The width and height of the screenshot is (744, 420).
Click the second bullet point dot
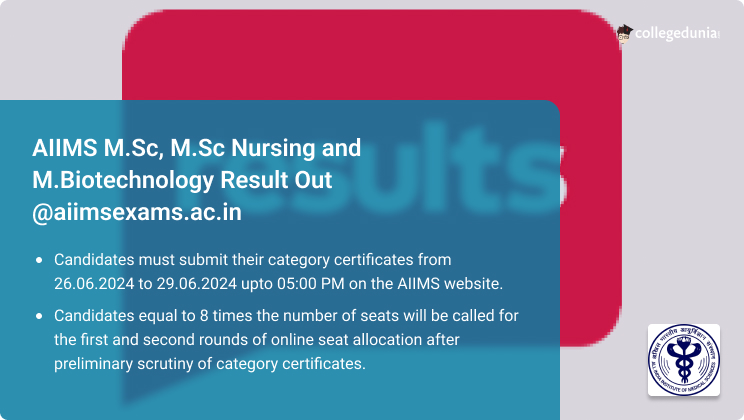click(39, 316)
